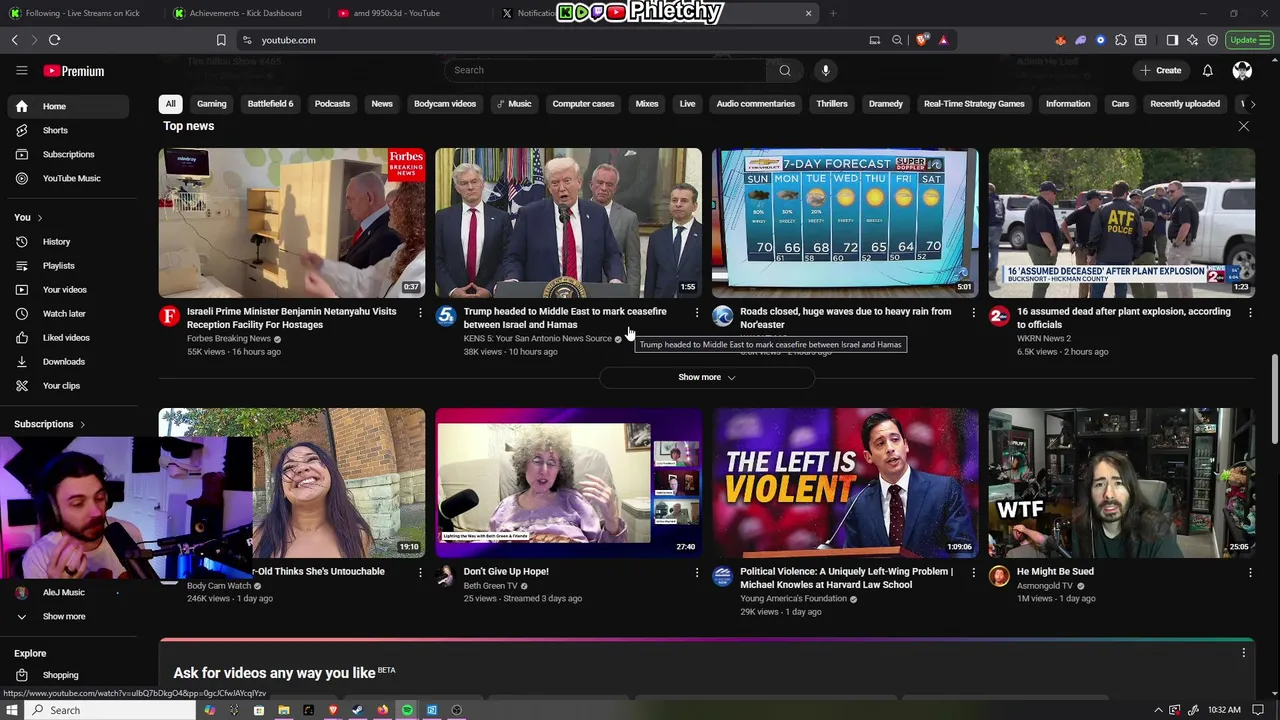Open Shopping under Explore

tap(68, 675)
